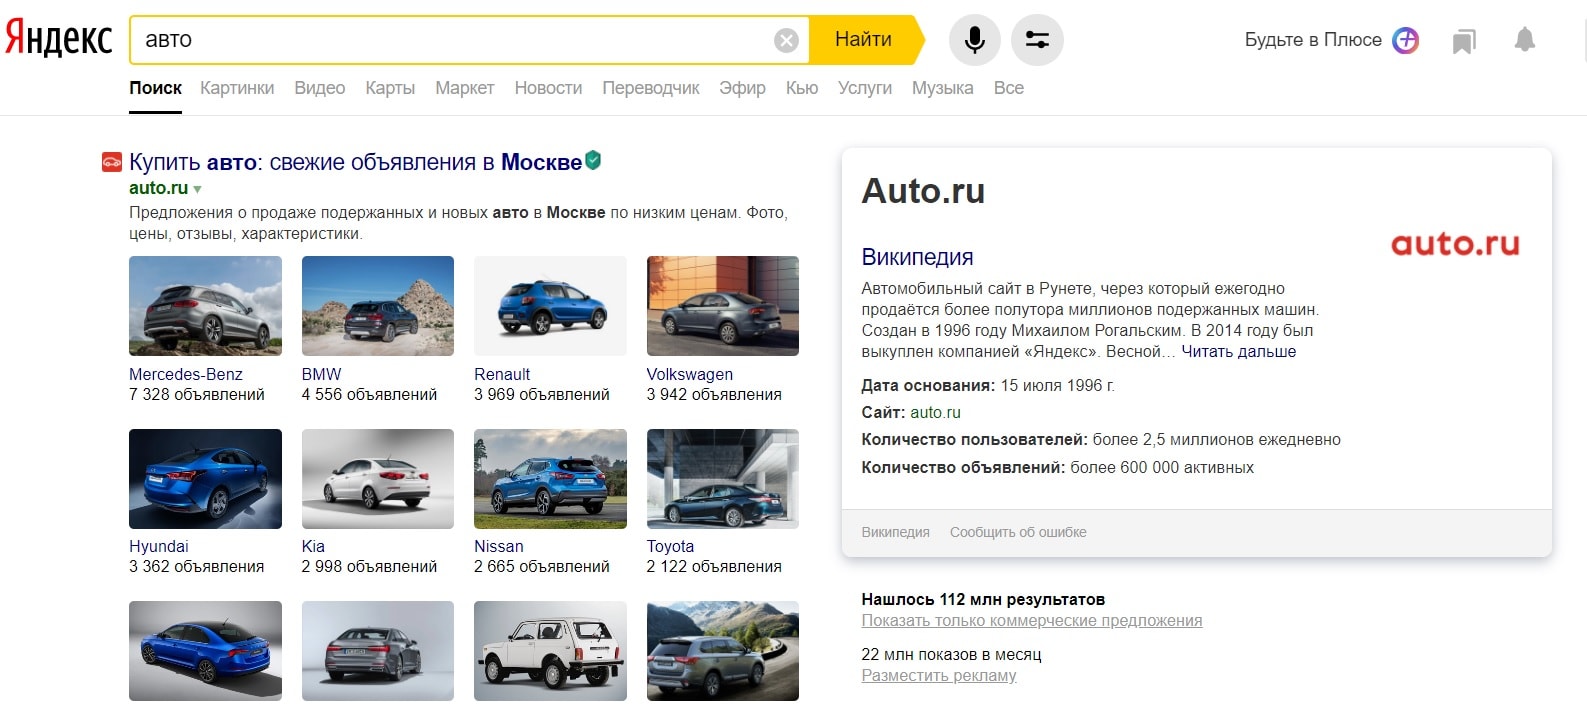Go to the Новости tab
Screen dimensions: 1587x705
point(548,88)
